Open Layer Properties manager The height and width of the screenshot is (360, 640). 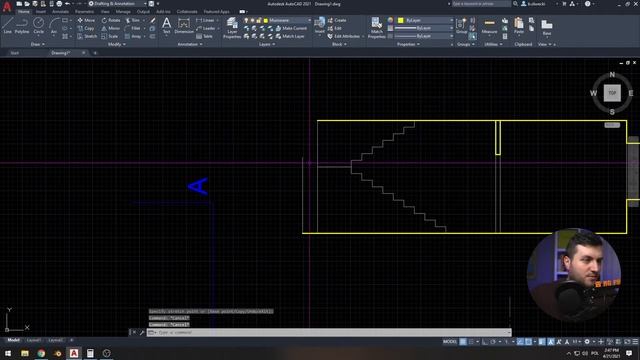click(232, 28)
